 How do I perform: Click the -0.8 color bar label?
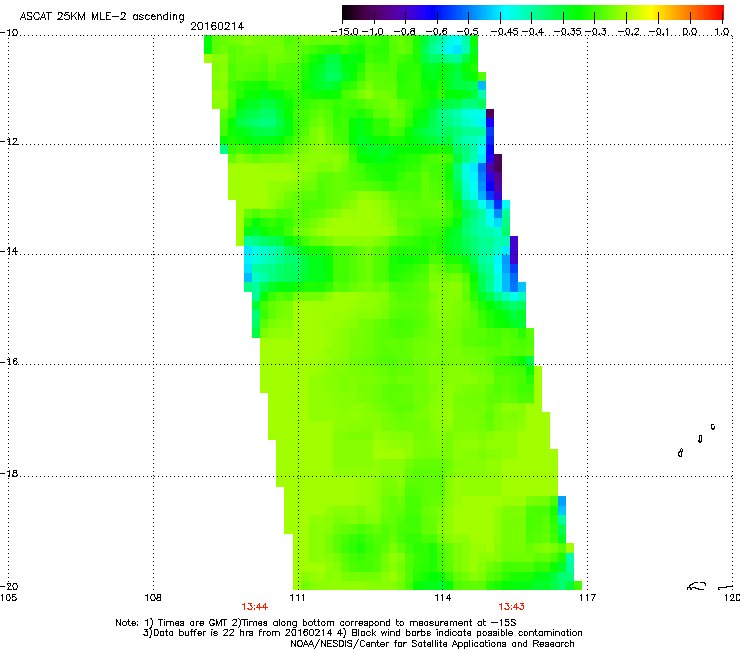(404, 32)
